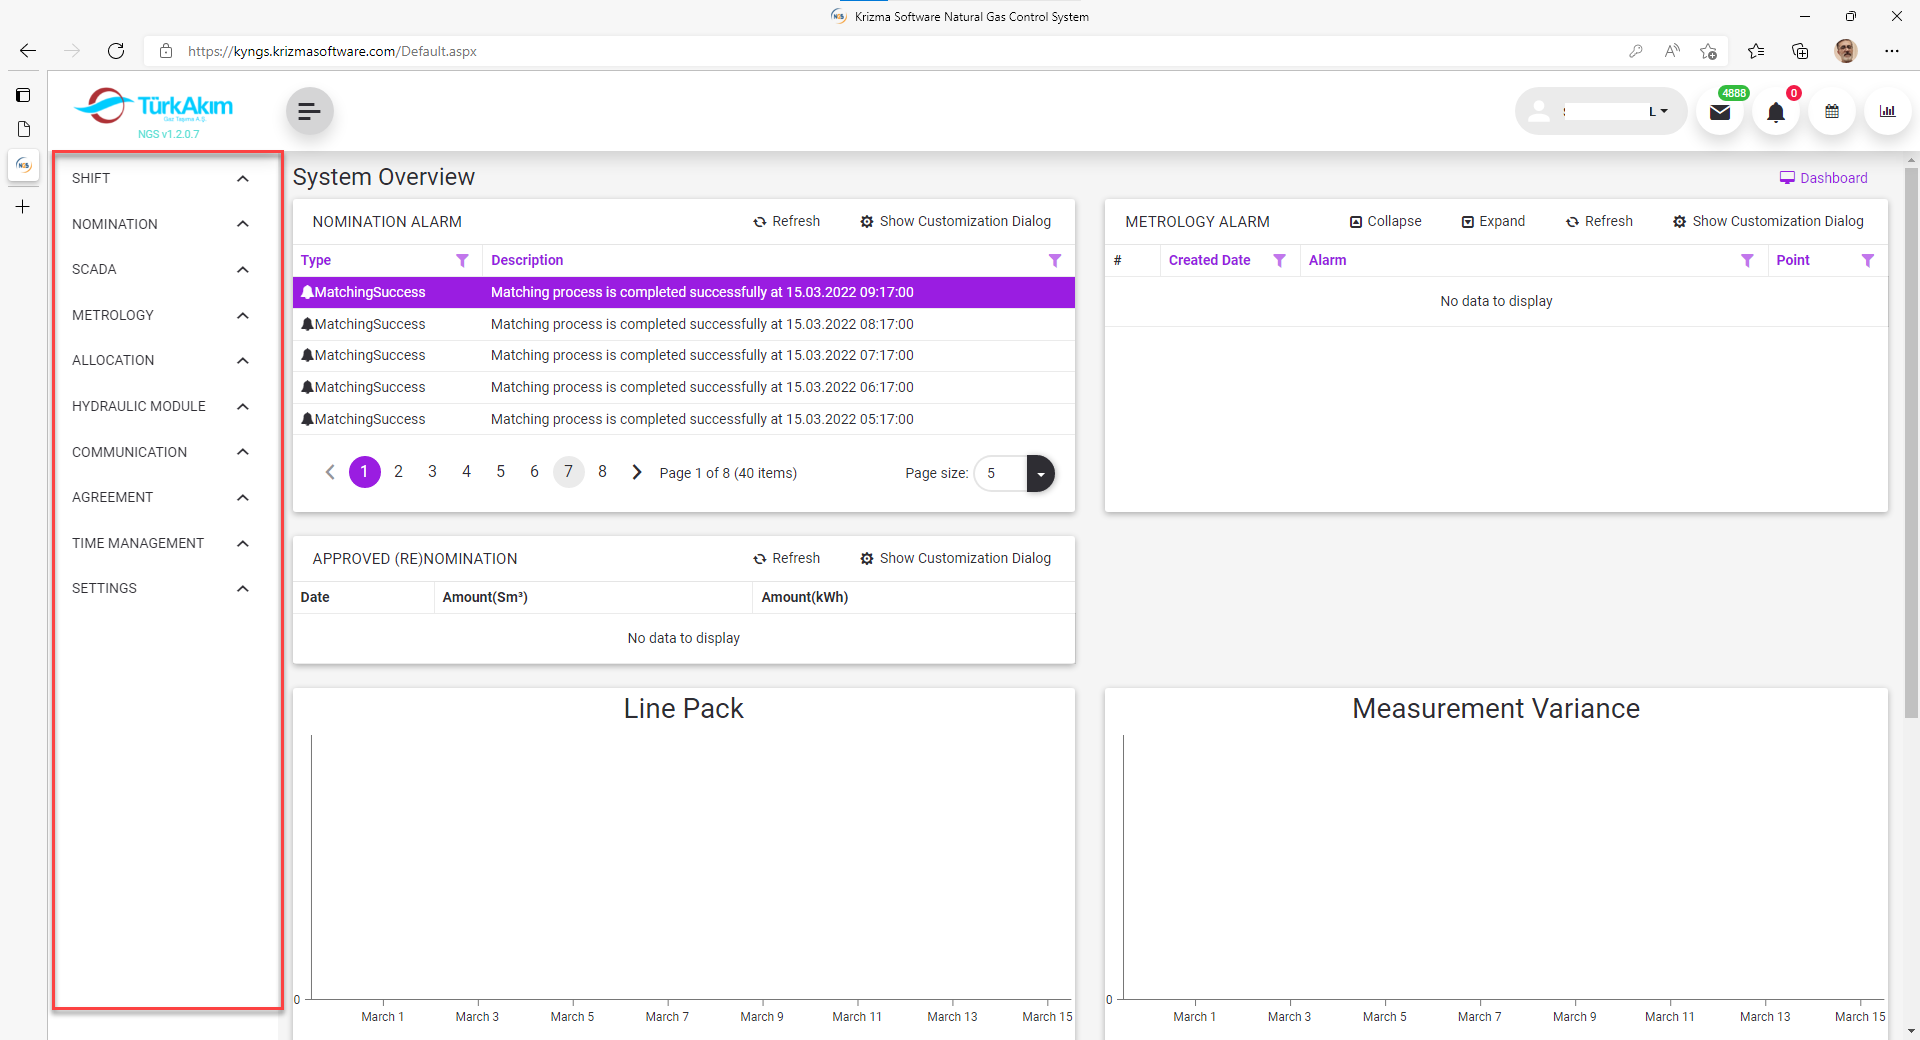Click the Dashboard breadcrumb link

pyautogui.click(x=1823, y=178)
